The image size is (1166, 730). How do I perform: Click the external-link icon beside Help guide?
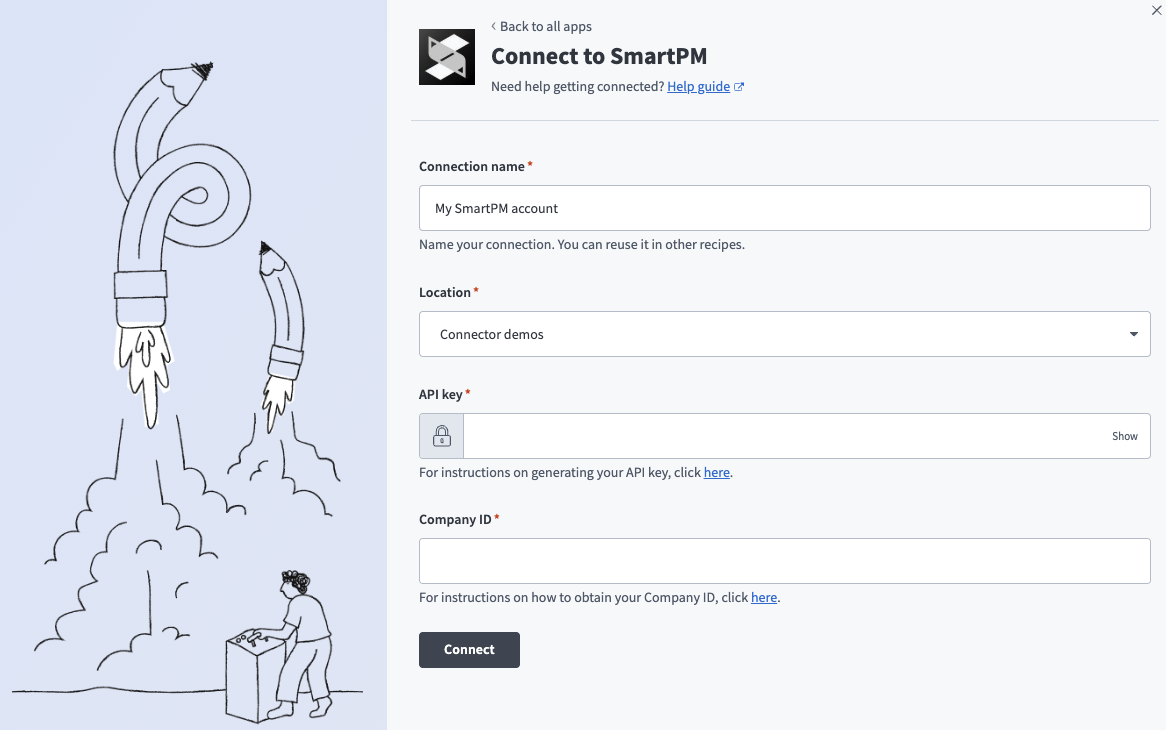point(739,85)
